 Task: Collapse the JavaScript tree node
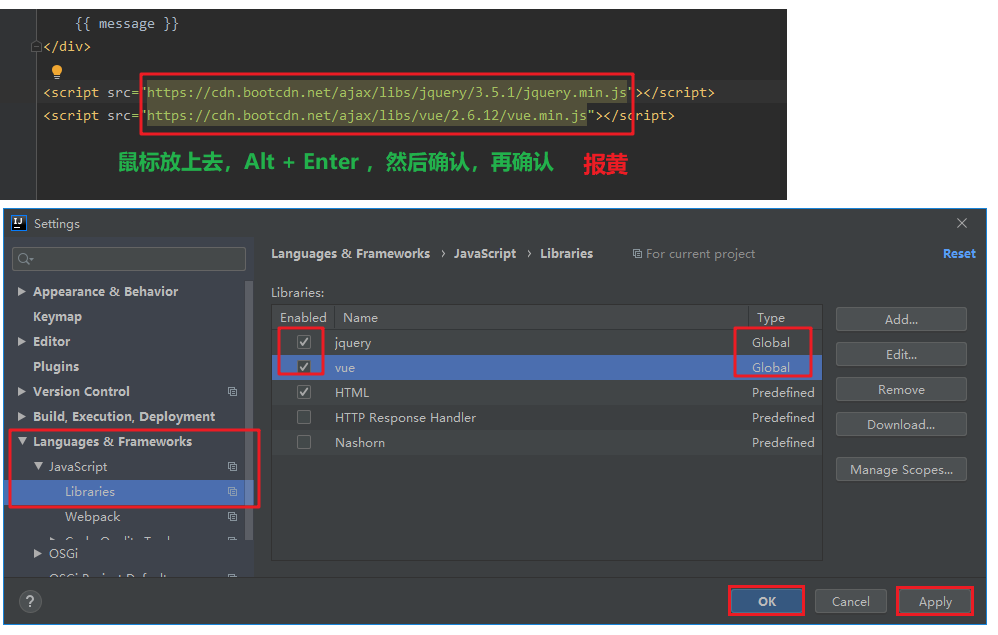38,466
